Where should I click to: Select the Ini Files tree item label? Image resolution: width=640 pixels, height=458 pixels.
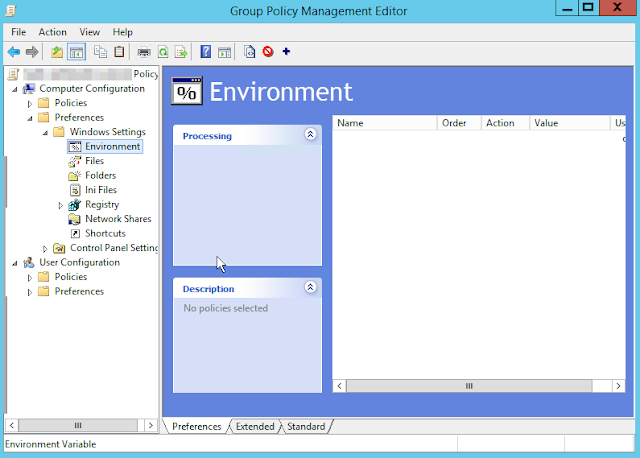tap(101, 190)
